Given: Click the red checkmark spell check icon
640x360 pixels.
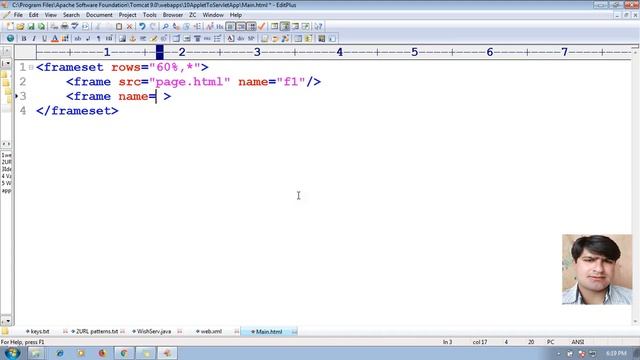Looking at the screenshot, I should [x=262, y=27].
